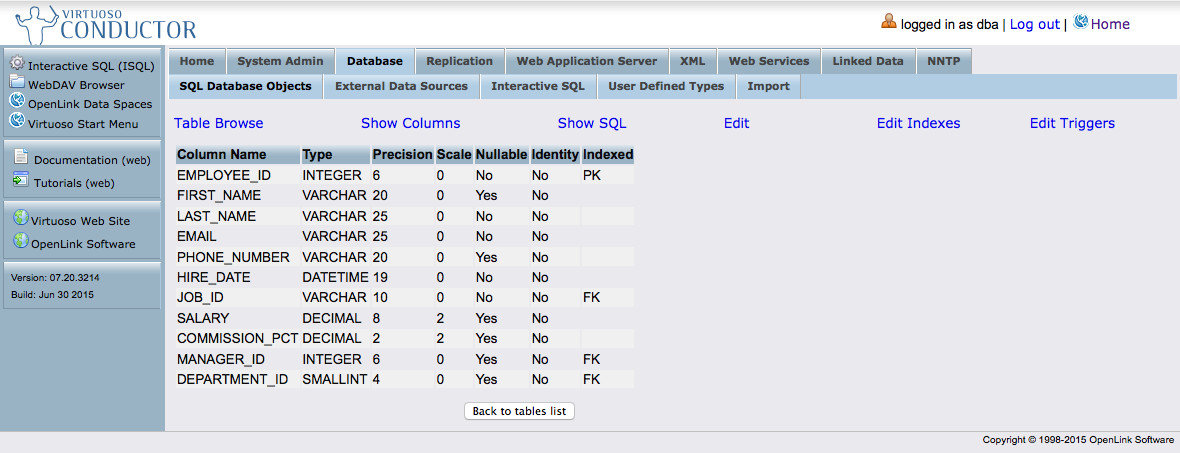
Task: Switch to the Linked Data tab
Action: tap(868, 61)
